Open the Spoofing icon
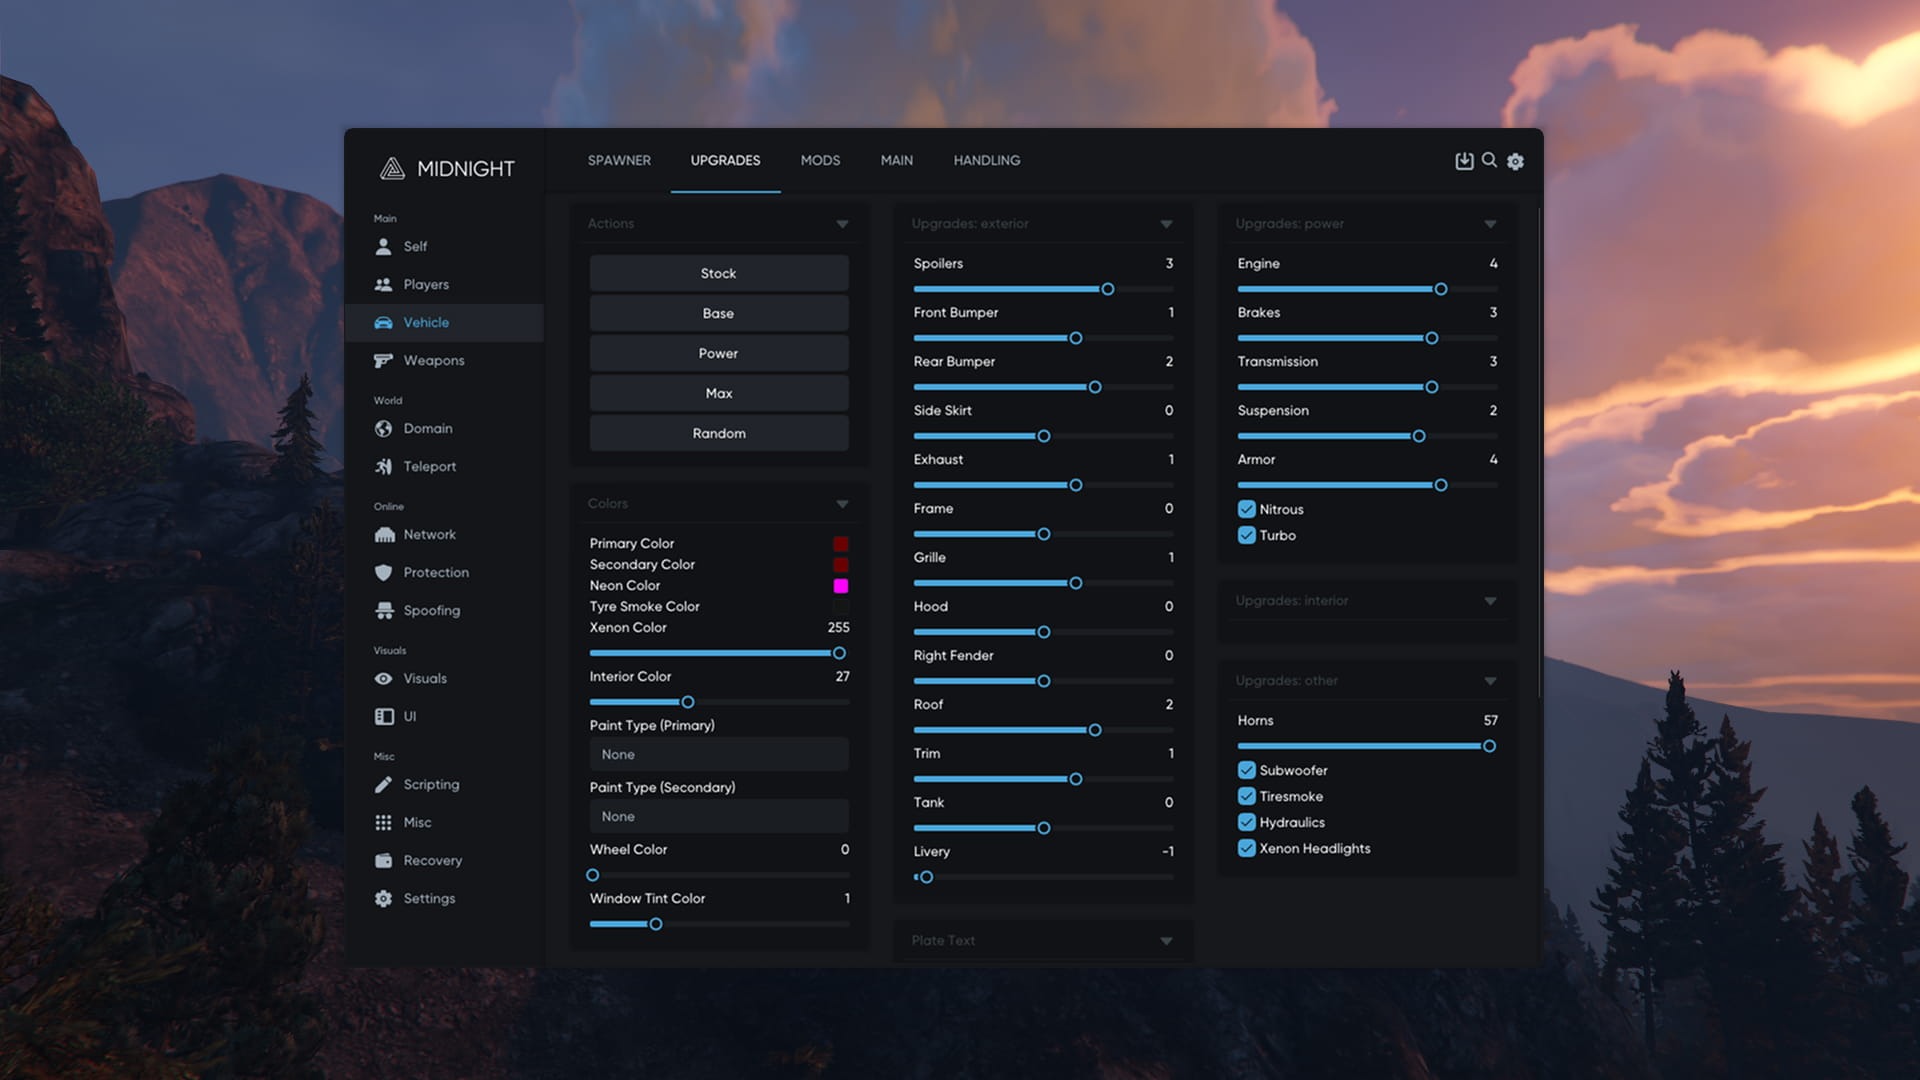This screenshot has height=1080, width=1920. 384,610
